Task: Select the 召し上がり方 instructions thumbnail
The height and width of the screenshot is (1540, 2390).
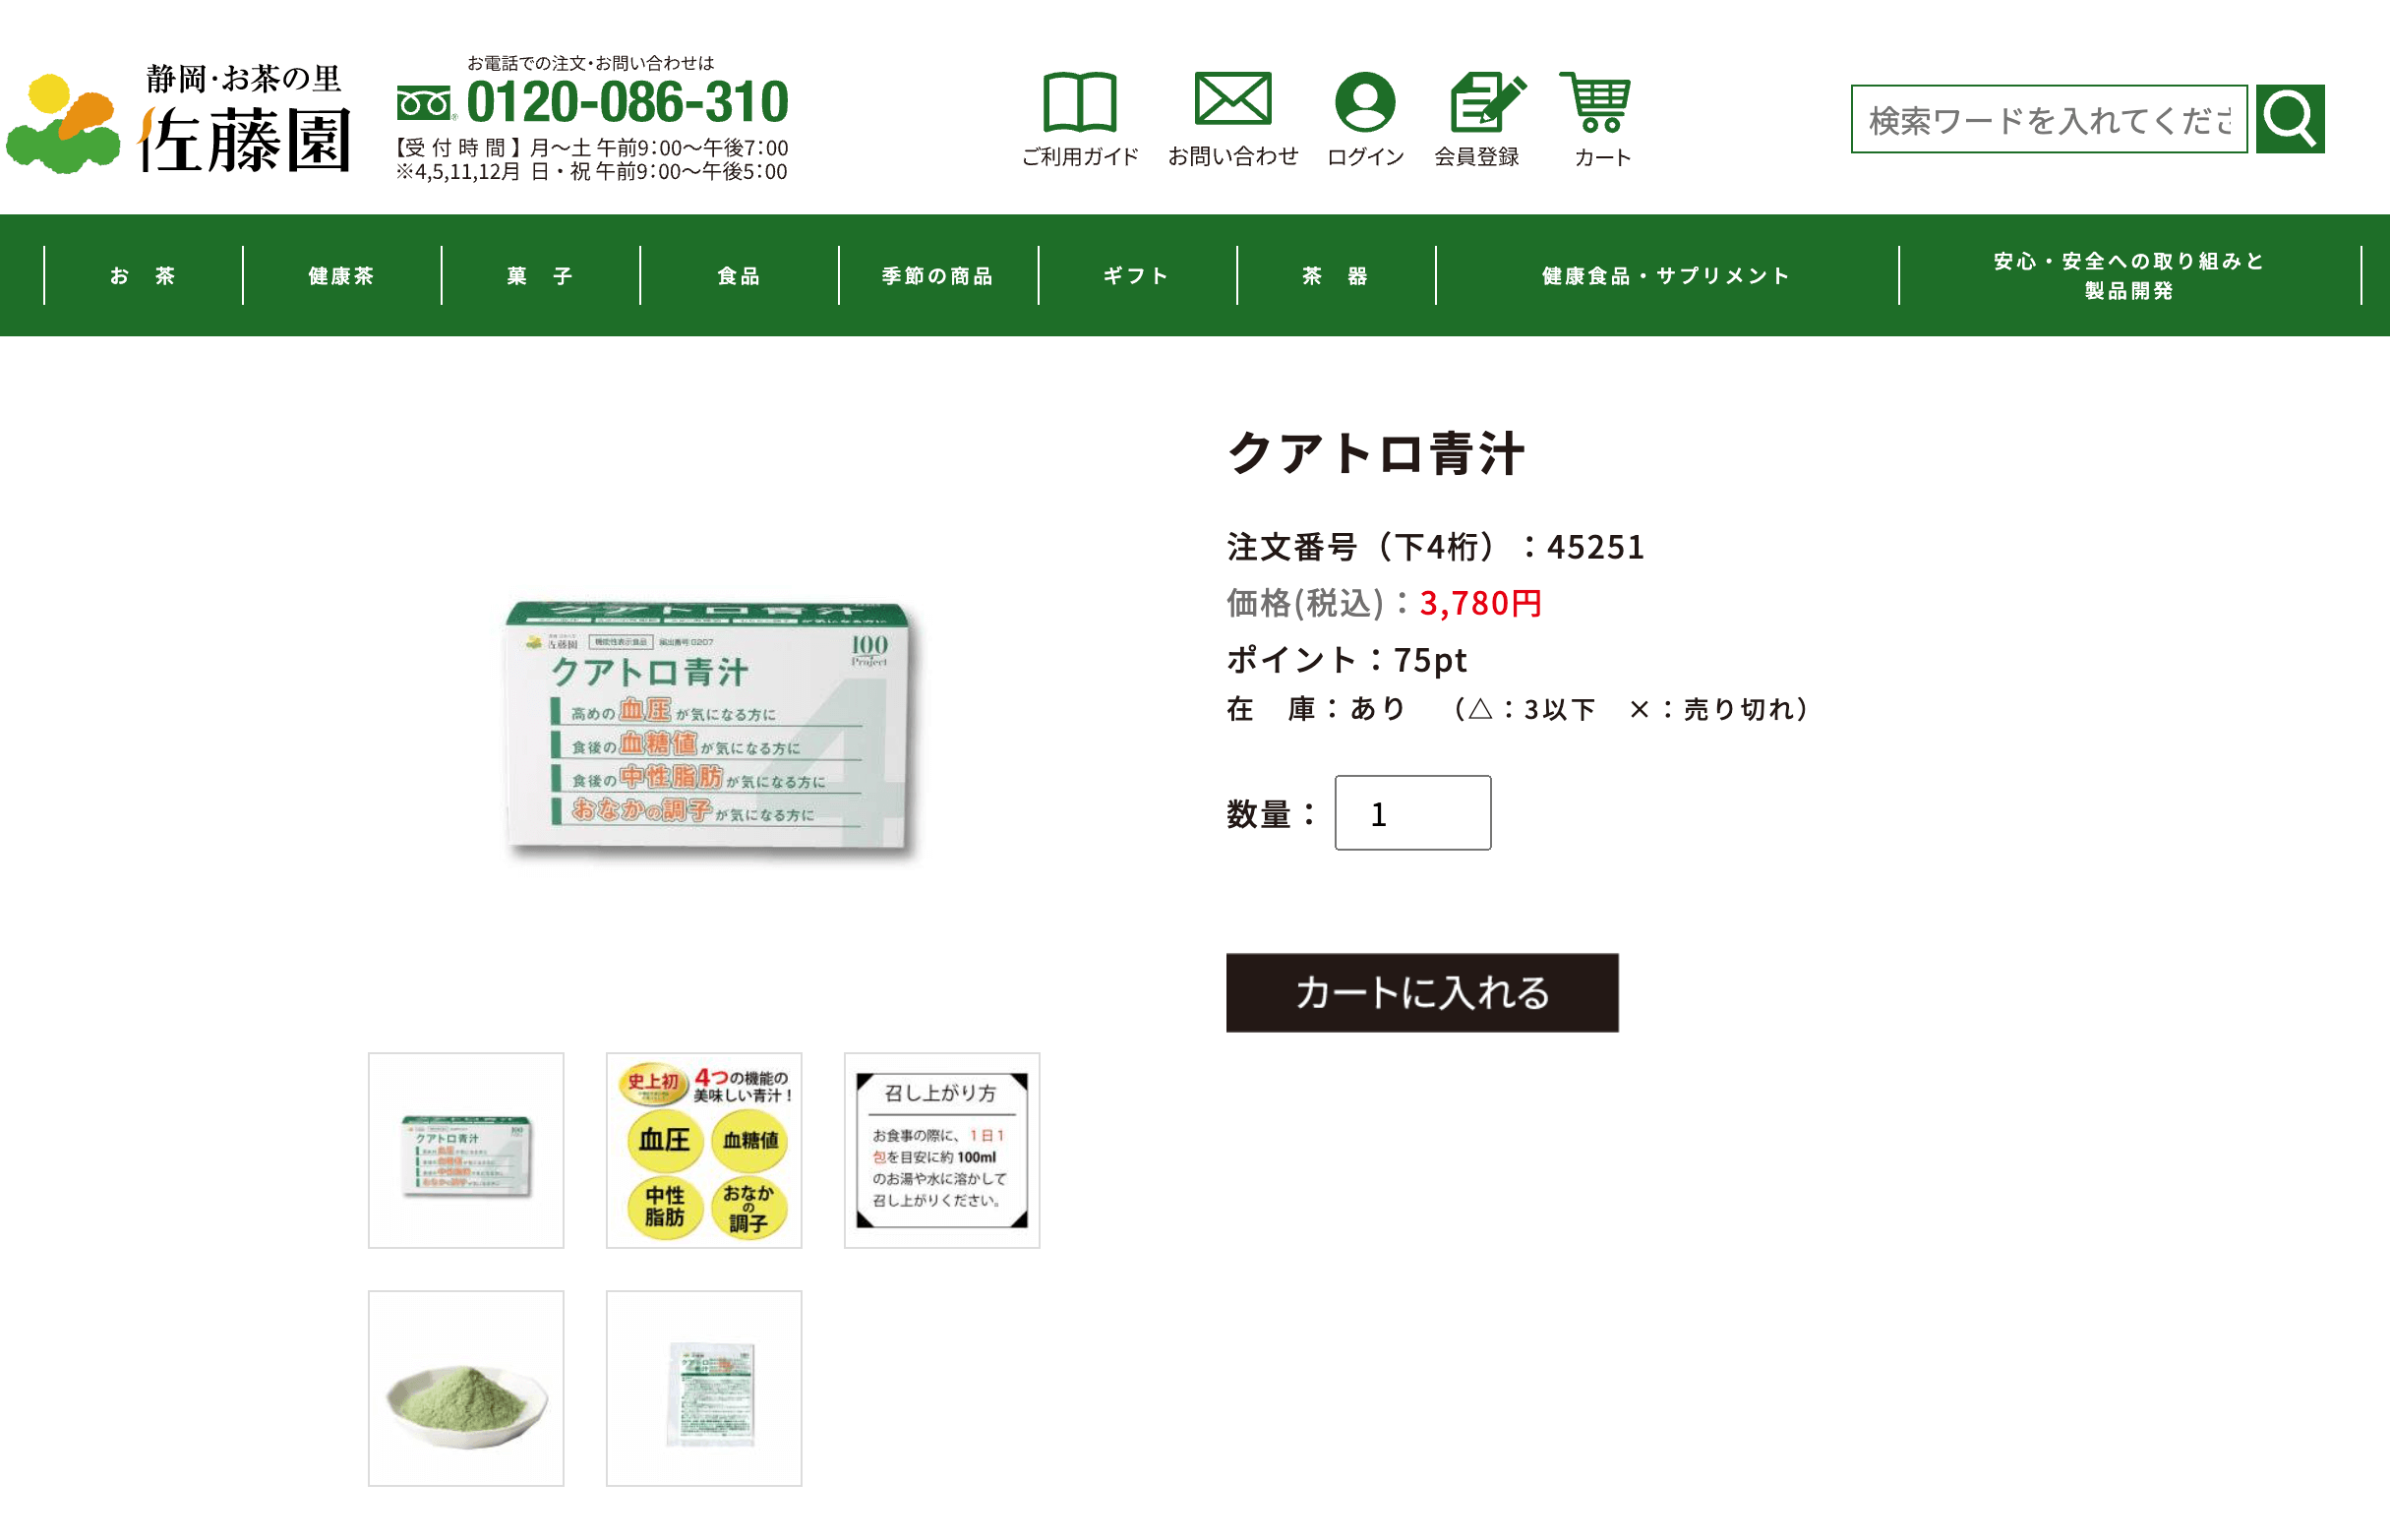Action: coord(942,1150)
